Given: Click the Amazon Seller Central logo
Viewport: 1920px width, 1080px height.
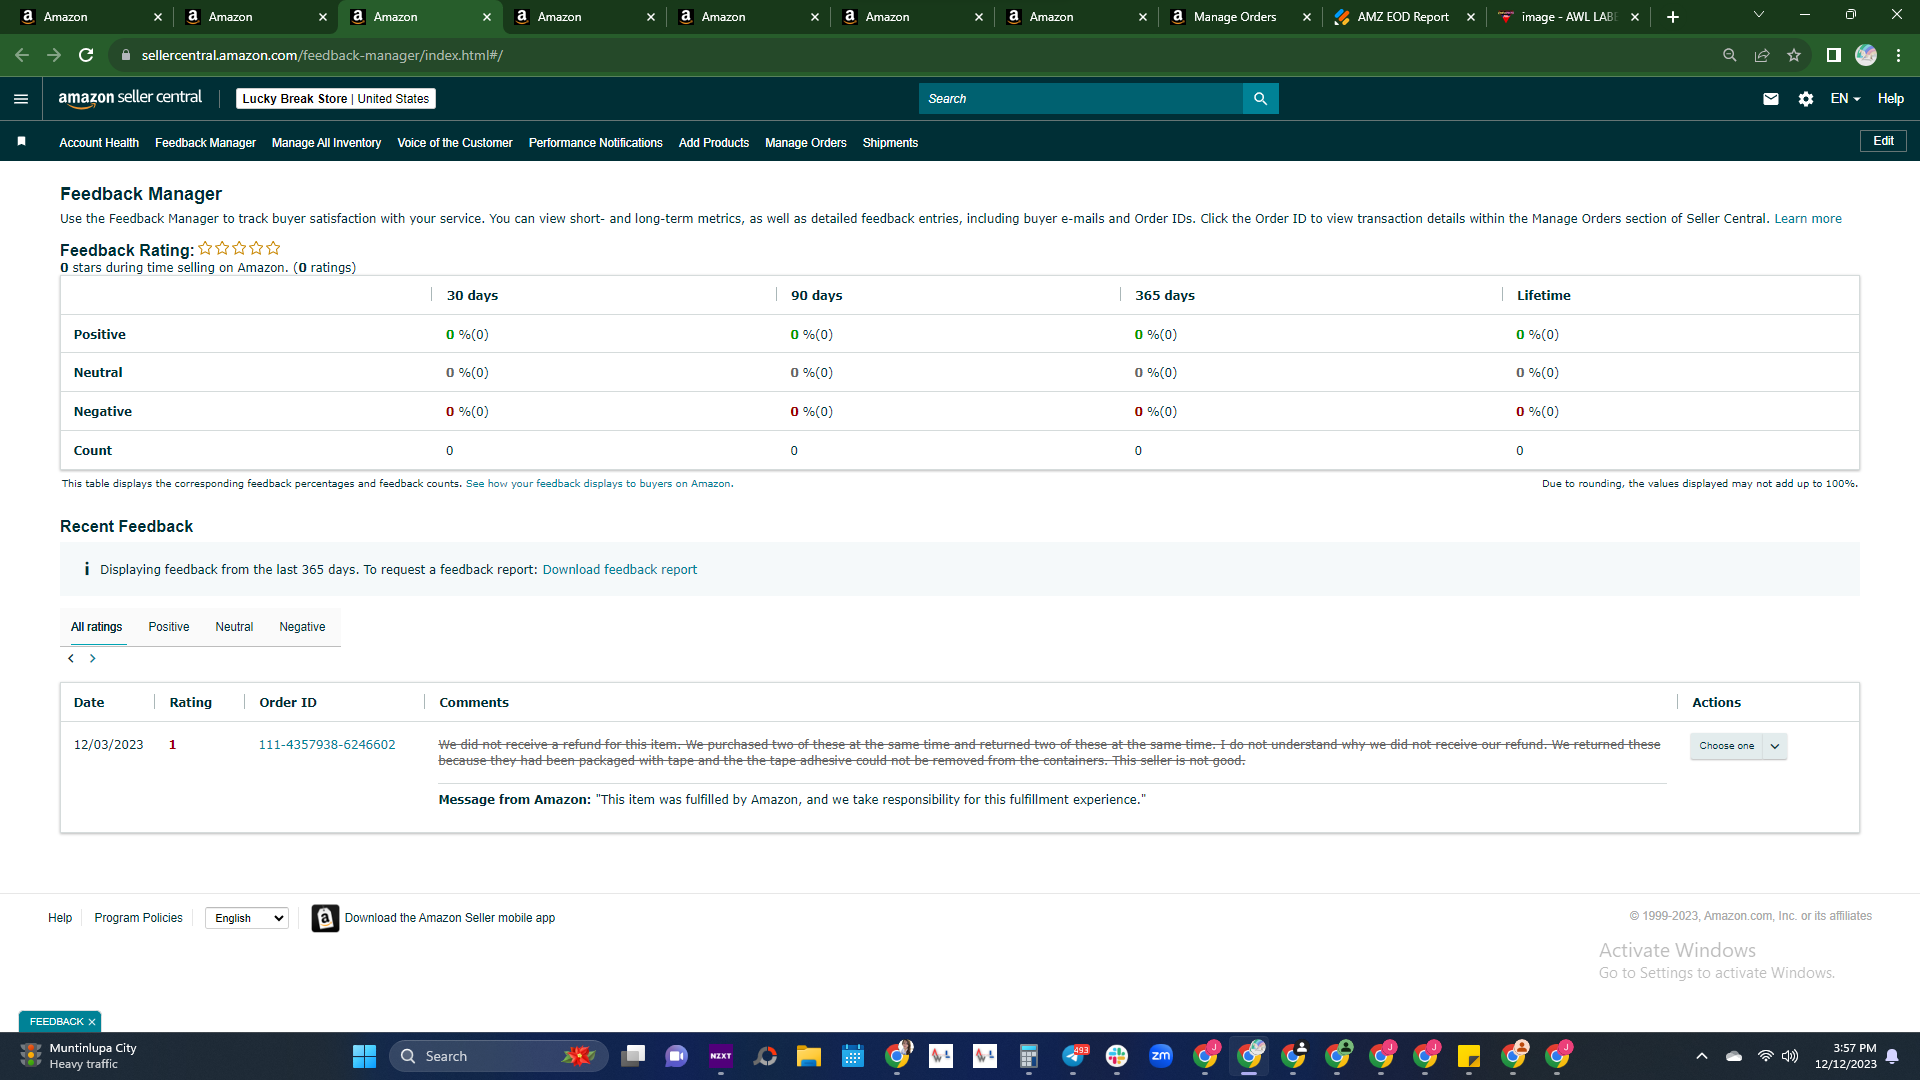Looking at the screenshot, I should point(130,98).
